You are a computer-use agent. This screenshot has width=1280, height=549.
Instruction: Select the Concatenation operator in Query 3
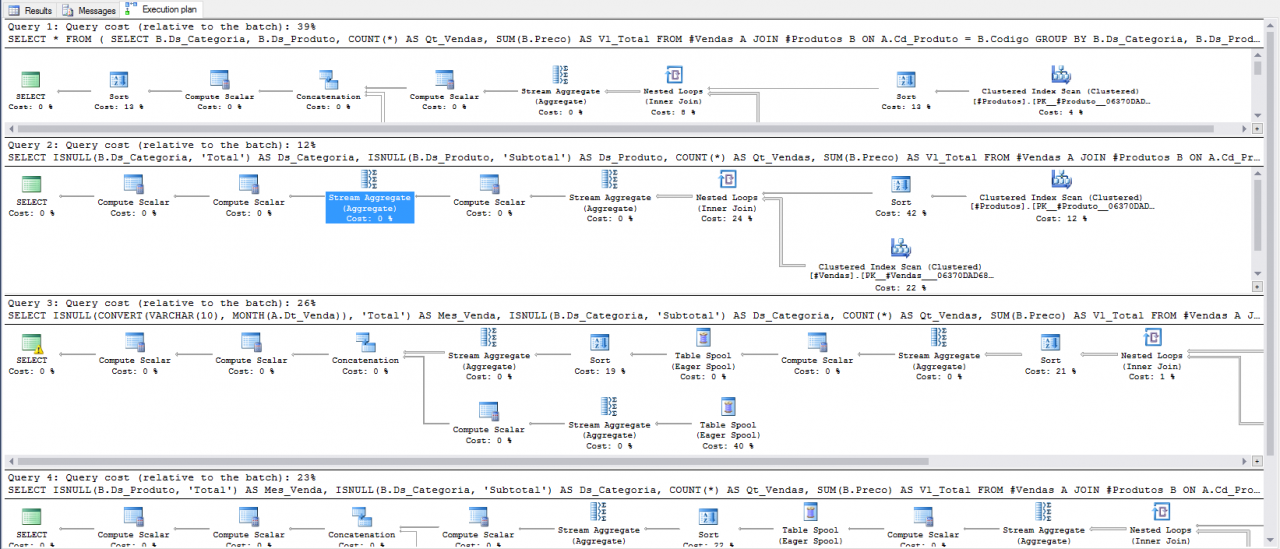(365, 343)
